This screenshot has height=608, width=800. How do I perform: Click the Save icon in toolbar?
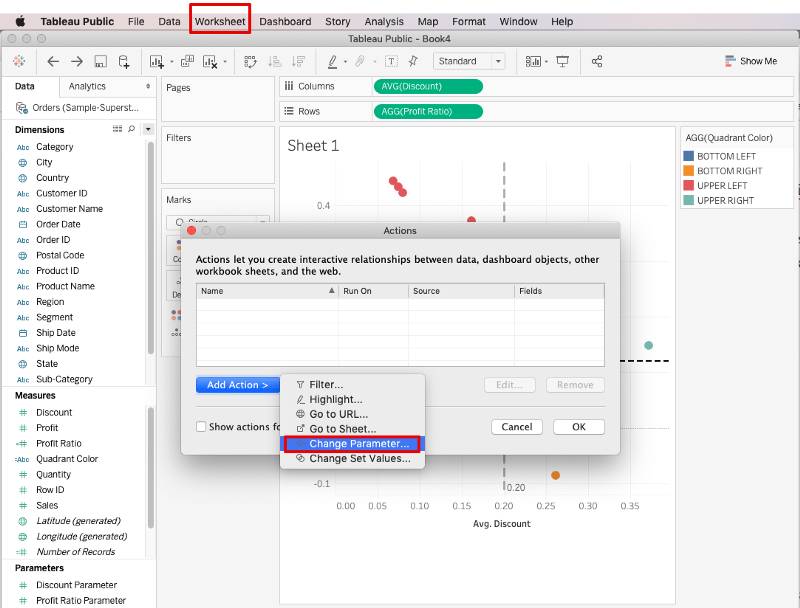100,61
